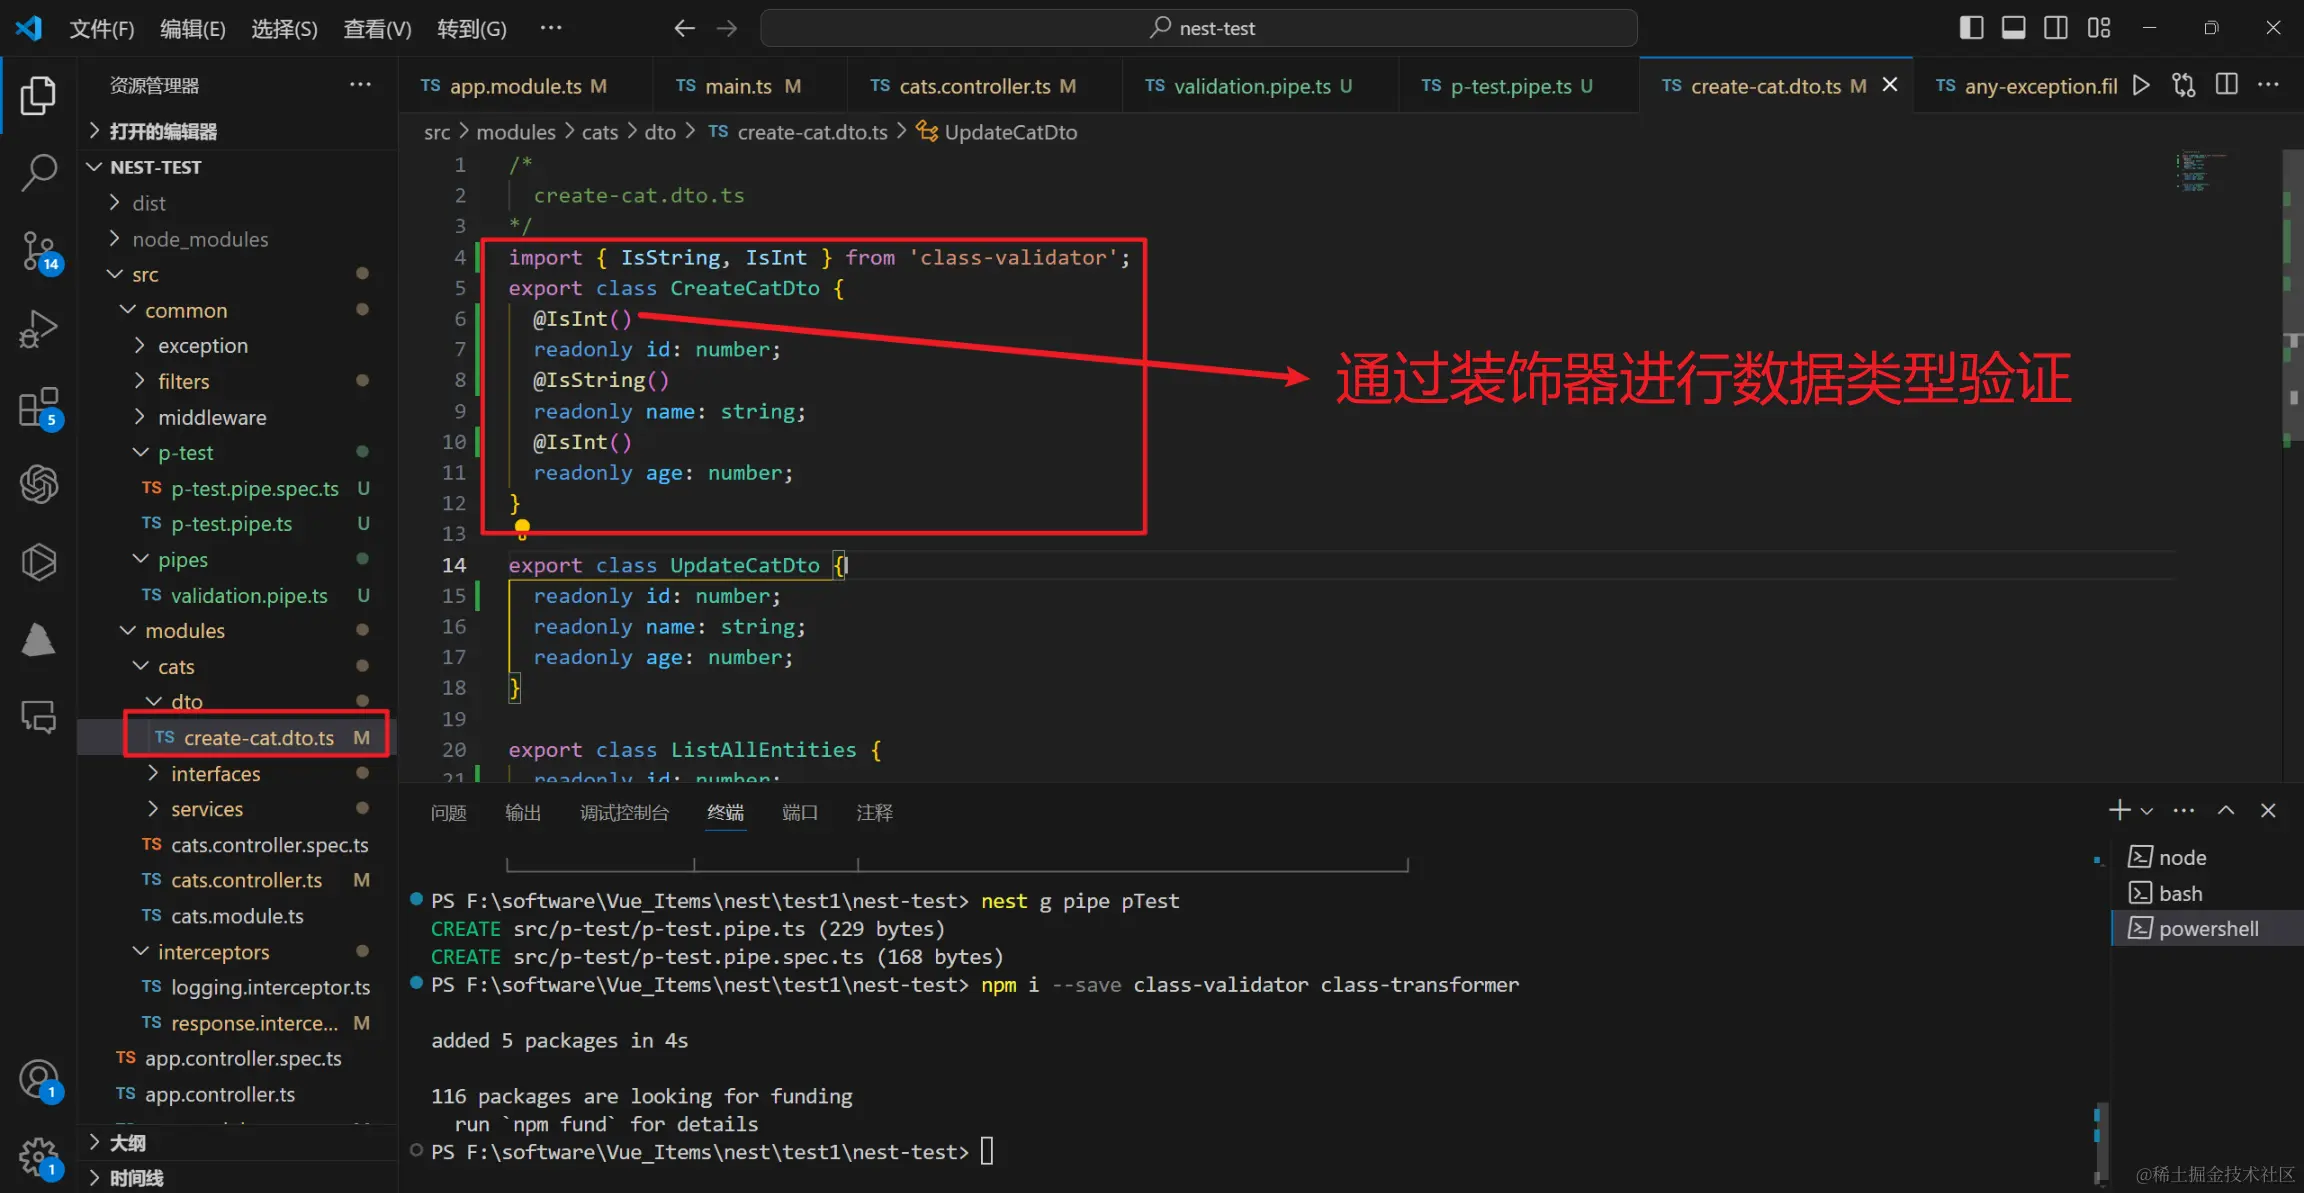2304x1193 pixels.
Task: Run the create-cat.dto.ts file via play icon
Action: pos(2141,85)
